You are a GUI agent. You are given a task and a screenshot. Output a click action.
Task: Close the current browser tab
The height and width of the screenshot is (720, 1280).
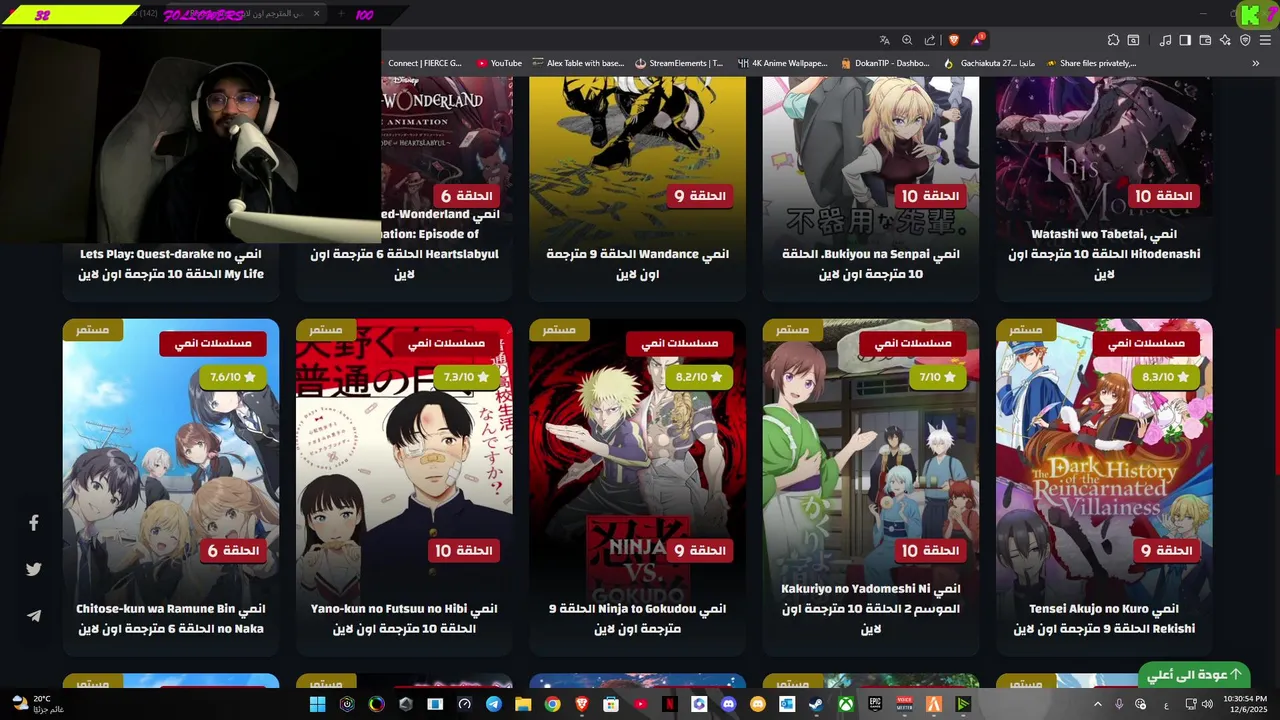point(317,14)
